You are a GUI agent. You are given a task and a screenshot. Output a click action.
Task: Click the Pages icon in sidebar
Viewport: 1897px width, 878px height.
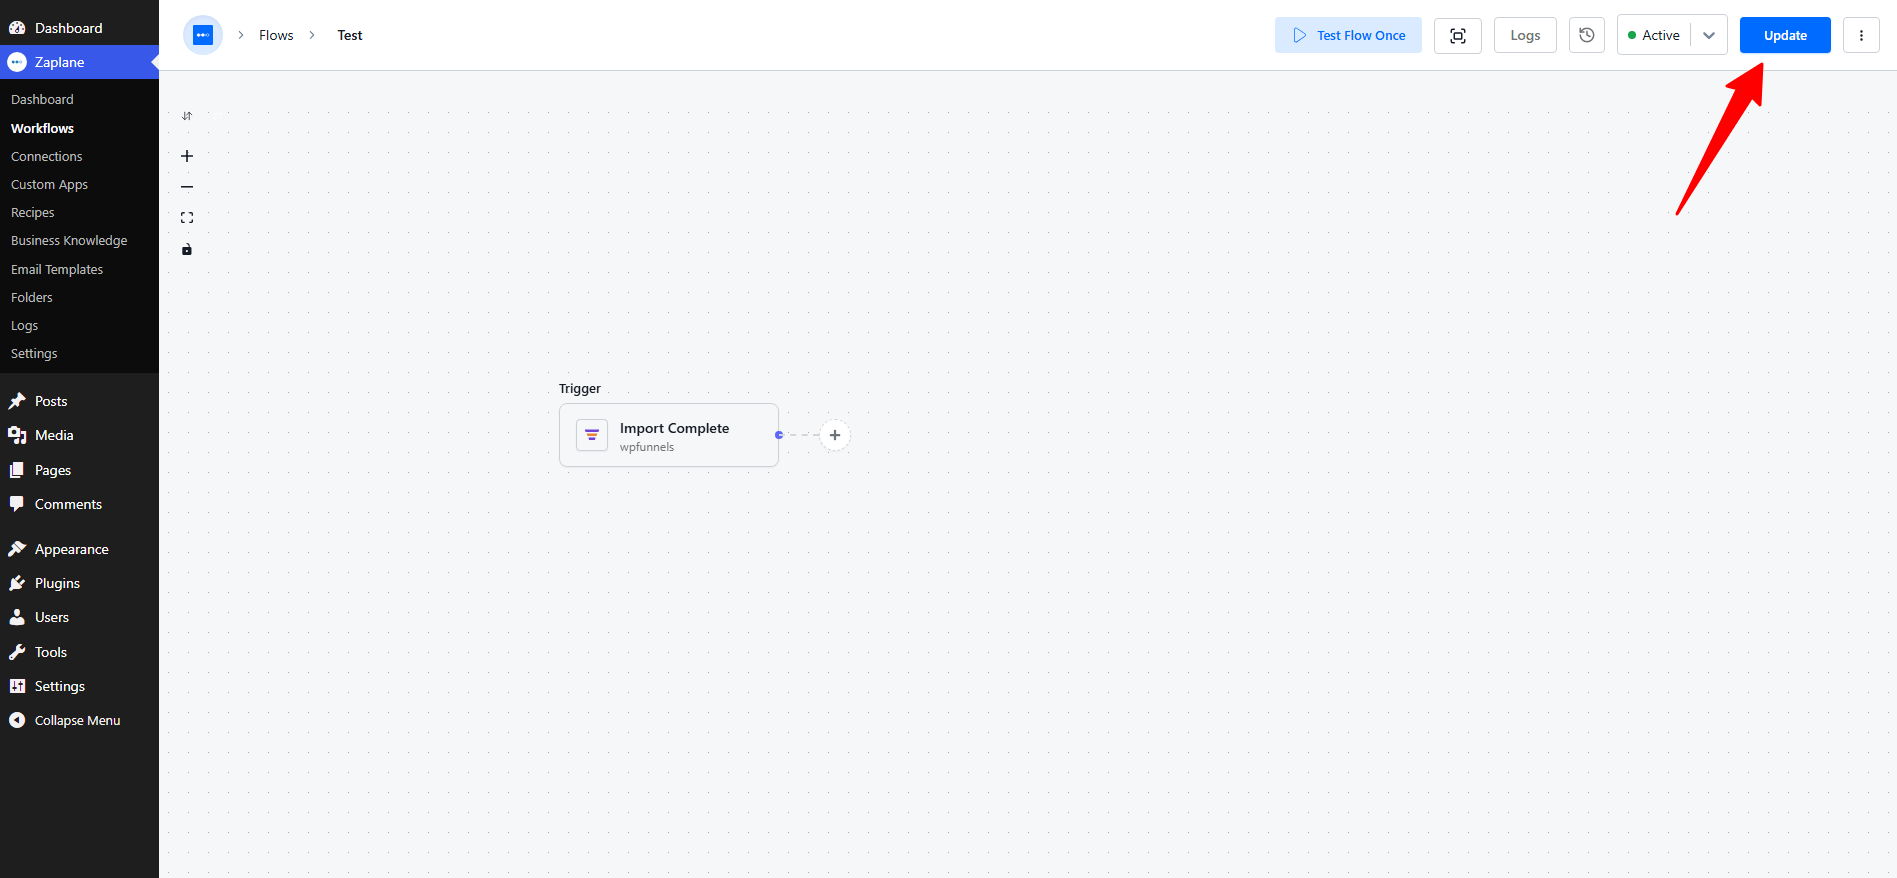pyautogui.click(x=17, y=470)
